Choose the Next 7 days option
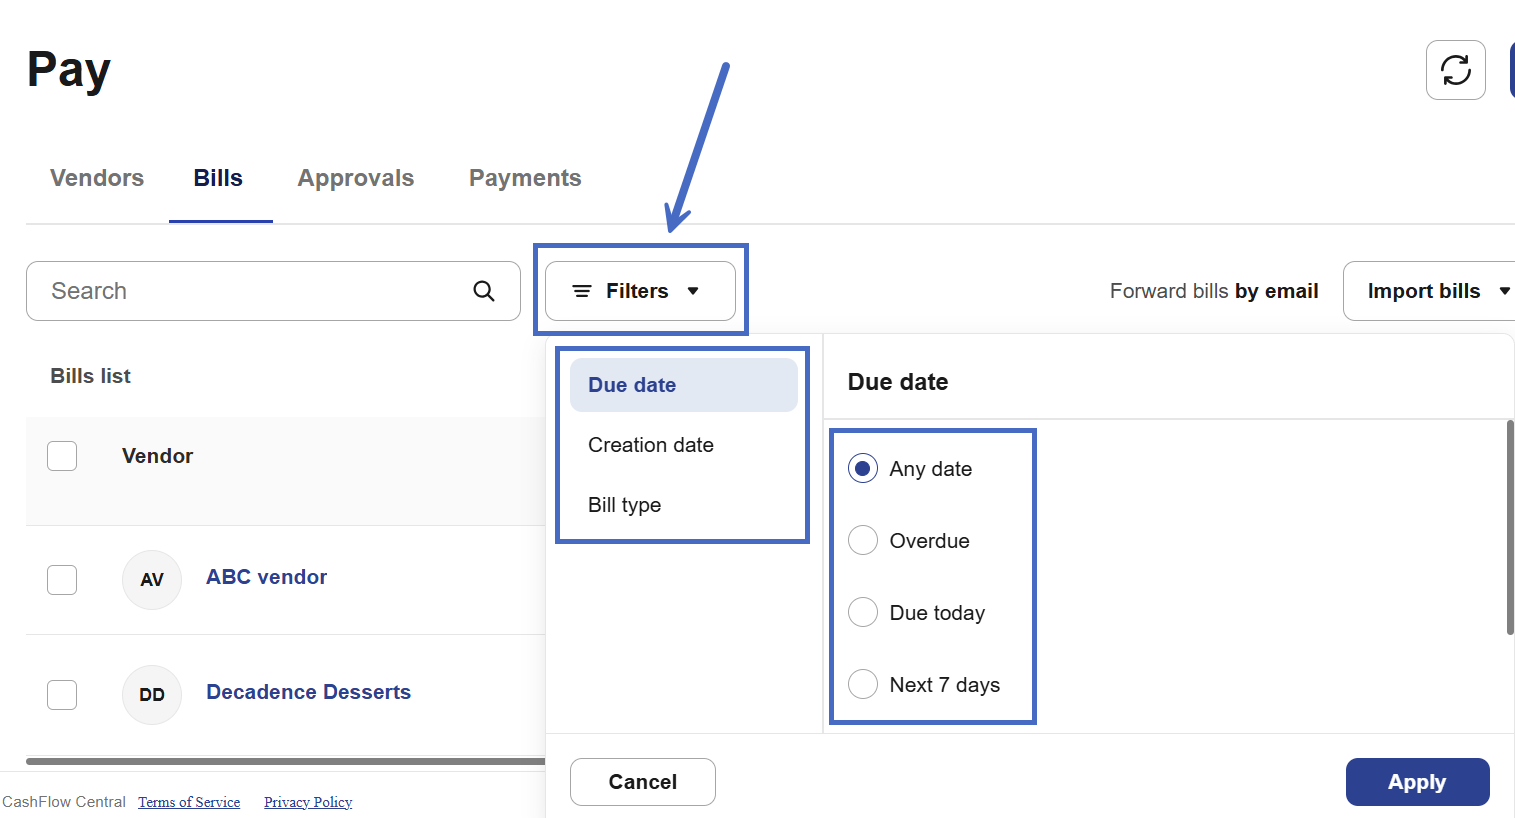The image size is (1515, 818). click(863, 685)
